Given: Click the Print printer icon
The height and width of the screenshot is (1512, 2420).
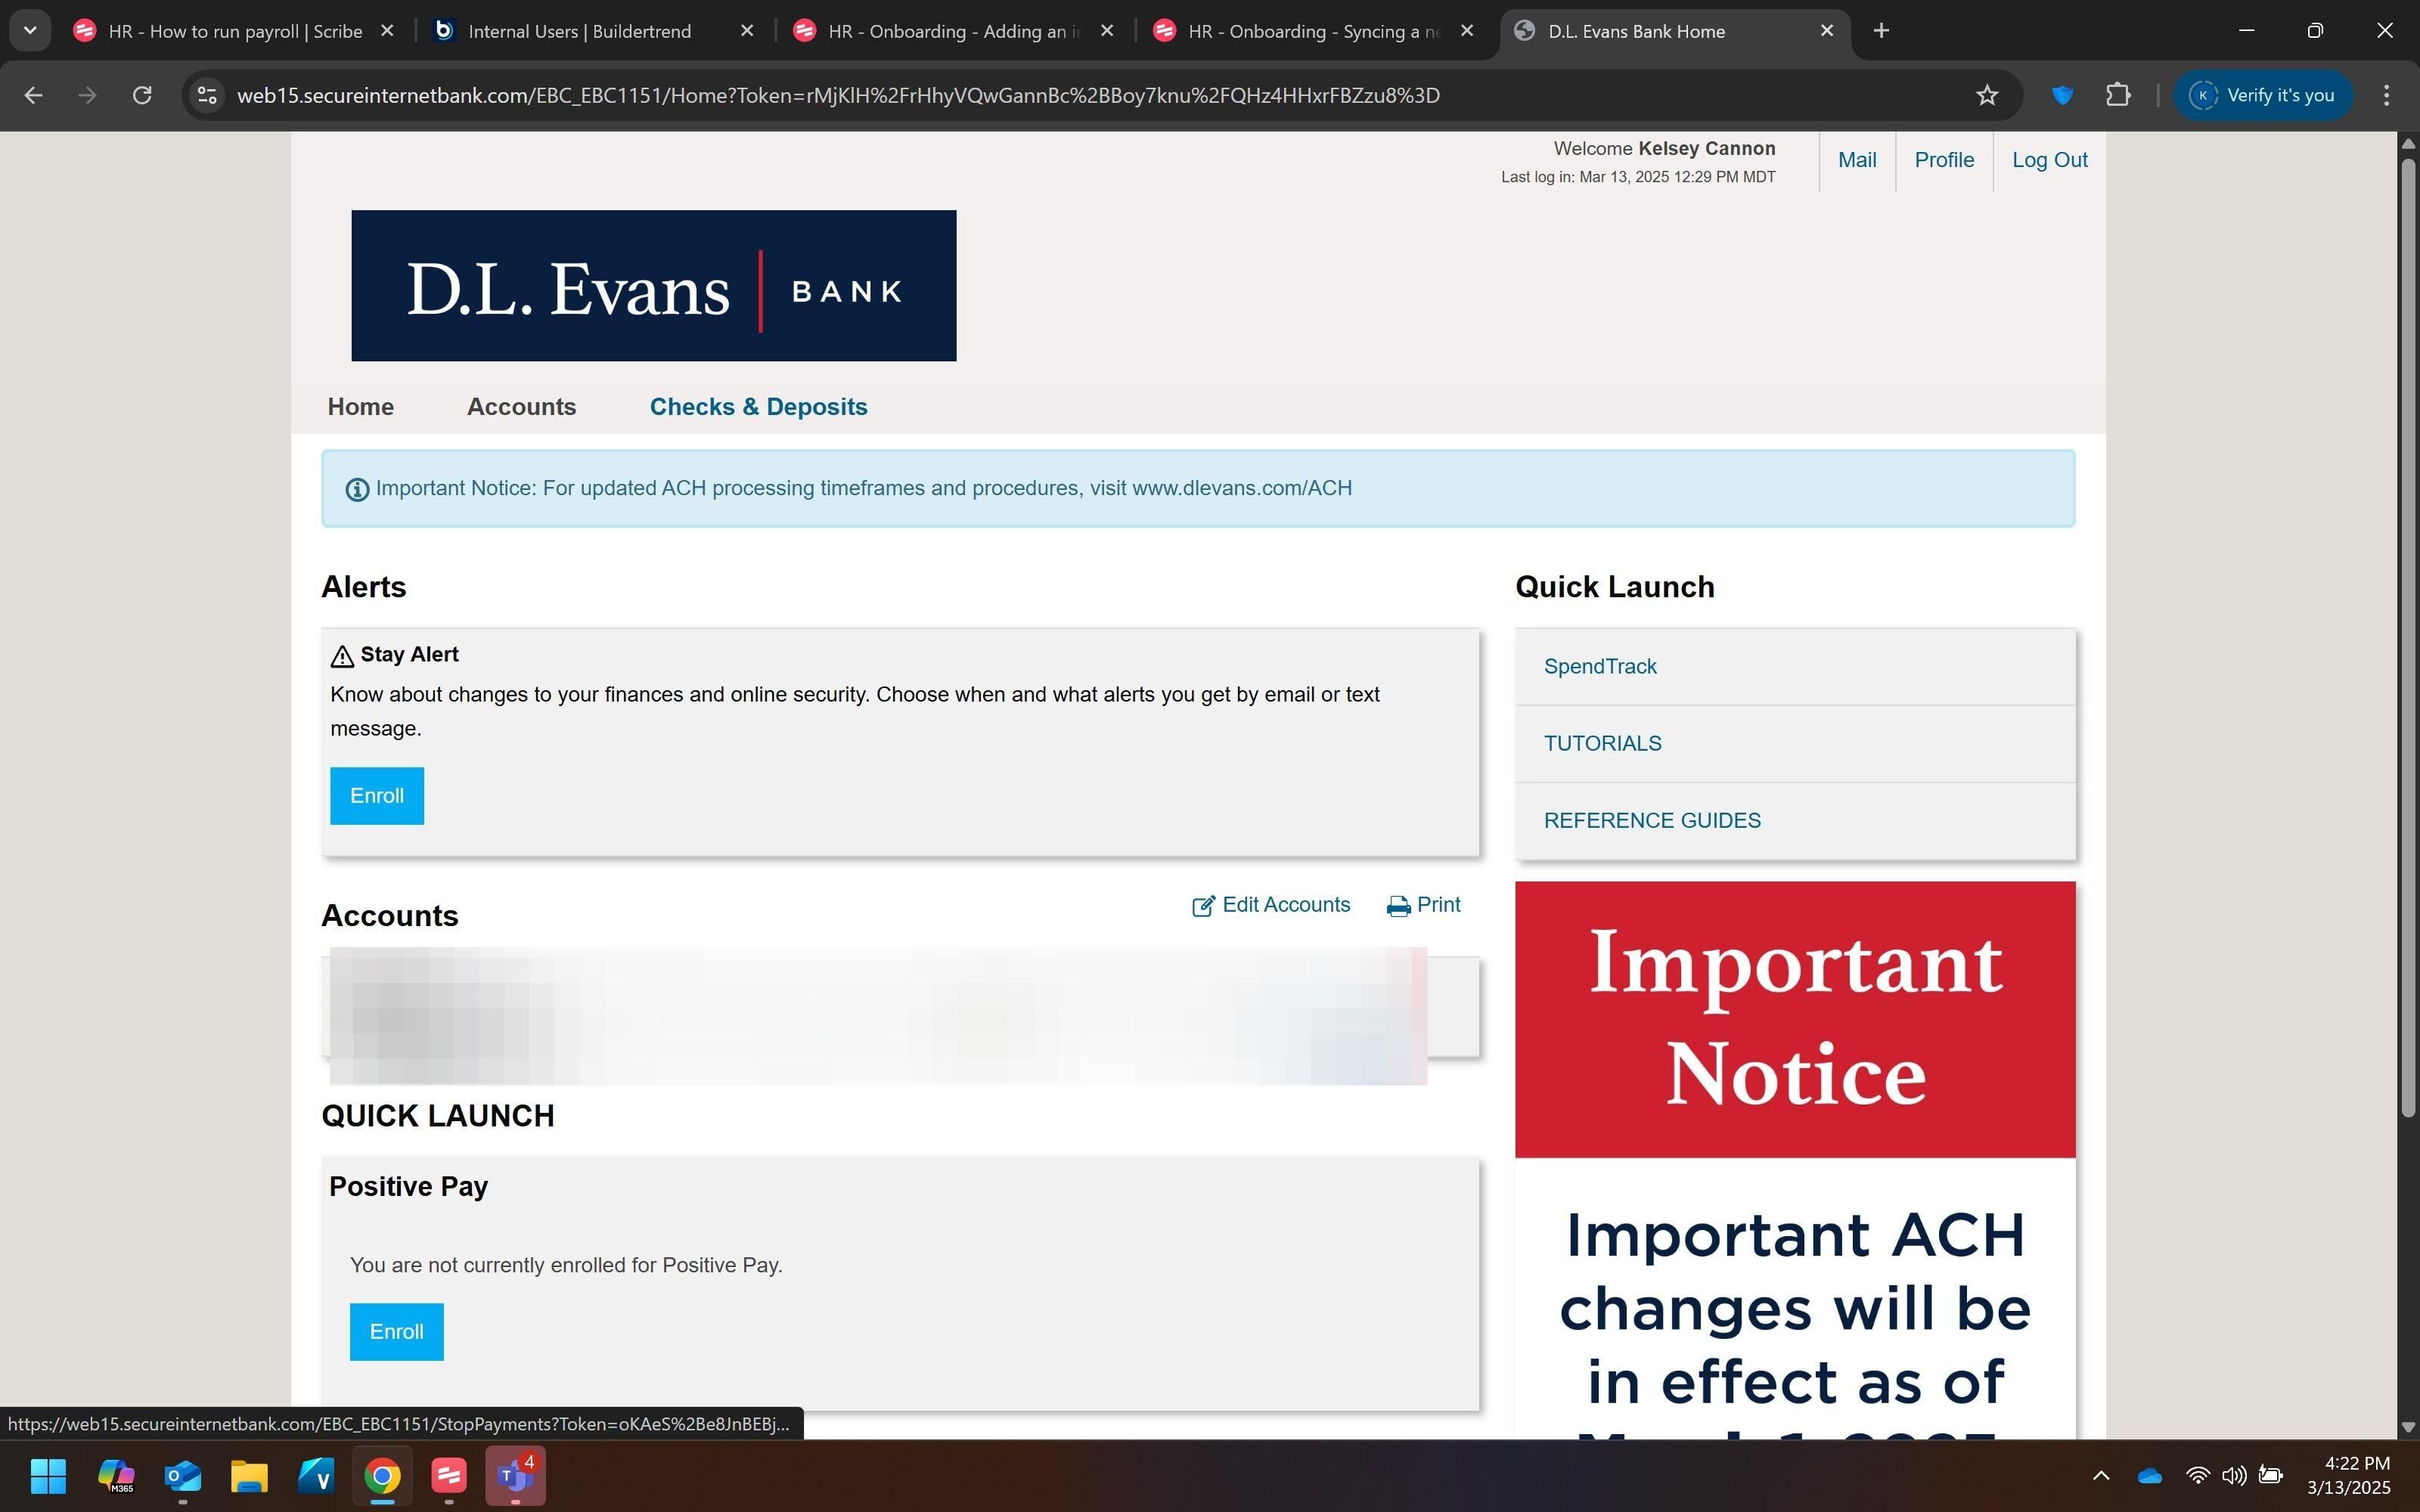Looking at the screenshot, I should [1398, 906].
